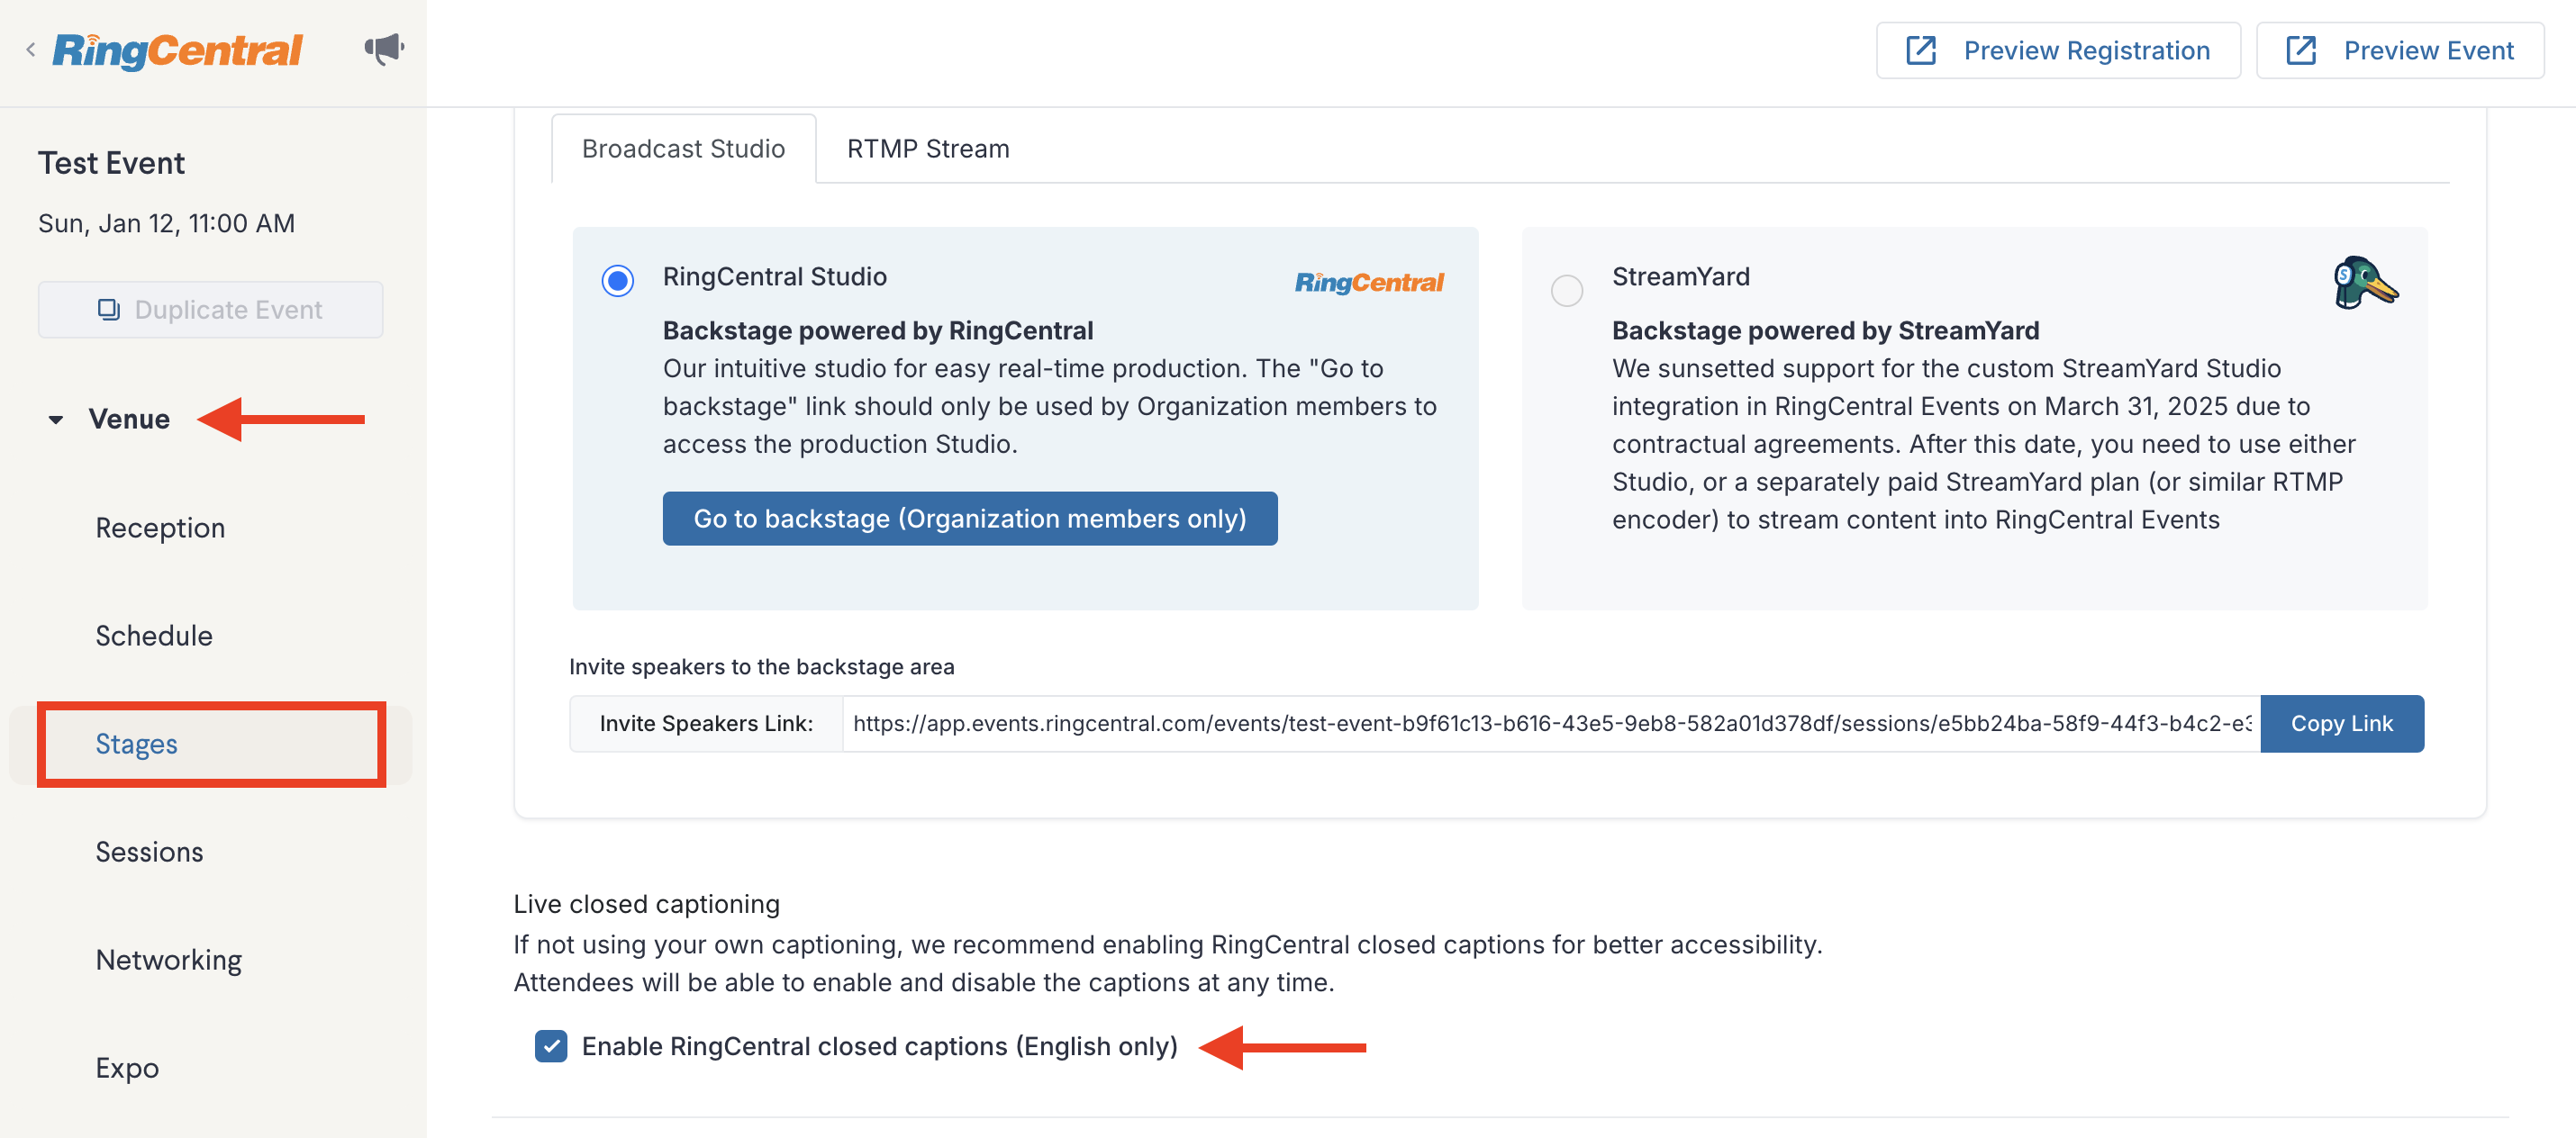
Task: Click the Invite Speakers Link URL field
Action: click(x=1551, y=723)
